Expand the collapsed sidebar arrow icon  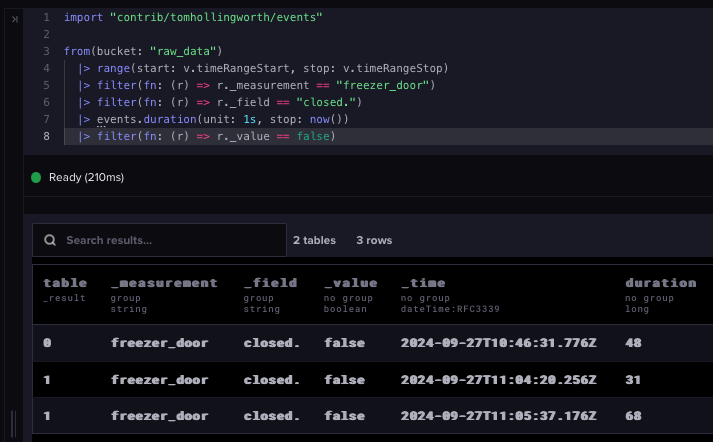[15, 19]
